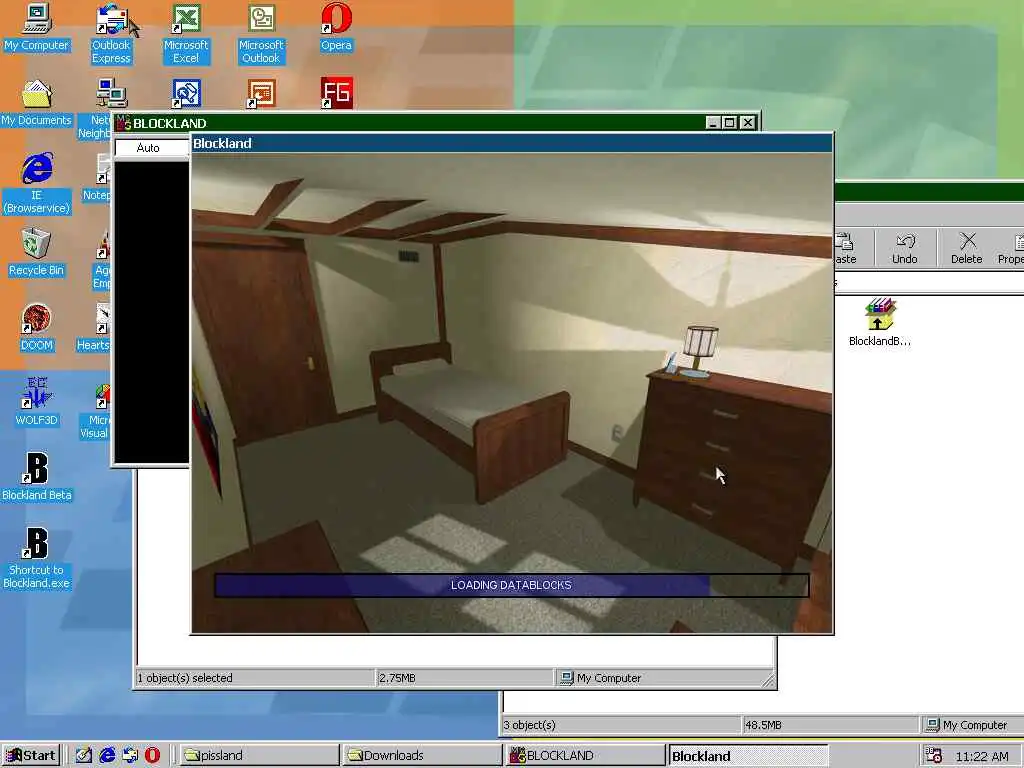Screen dimensions: 1024x768
Task: Click the Blockland game taskbar button
Action: [x=748, y=756]
